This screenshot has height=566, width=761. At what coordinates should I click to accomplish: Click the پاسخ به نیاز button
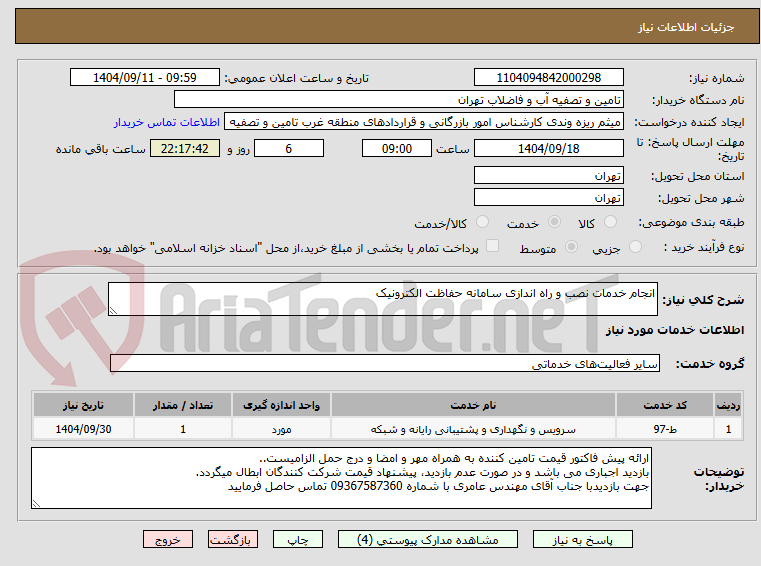(x=582, y=539)
